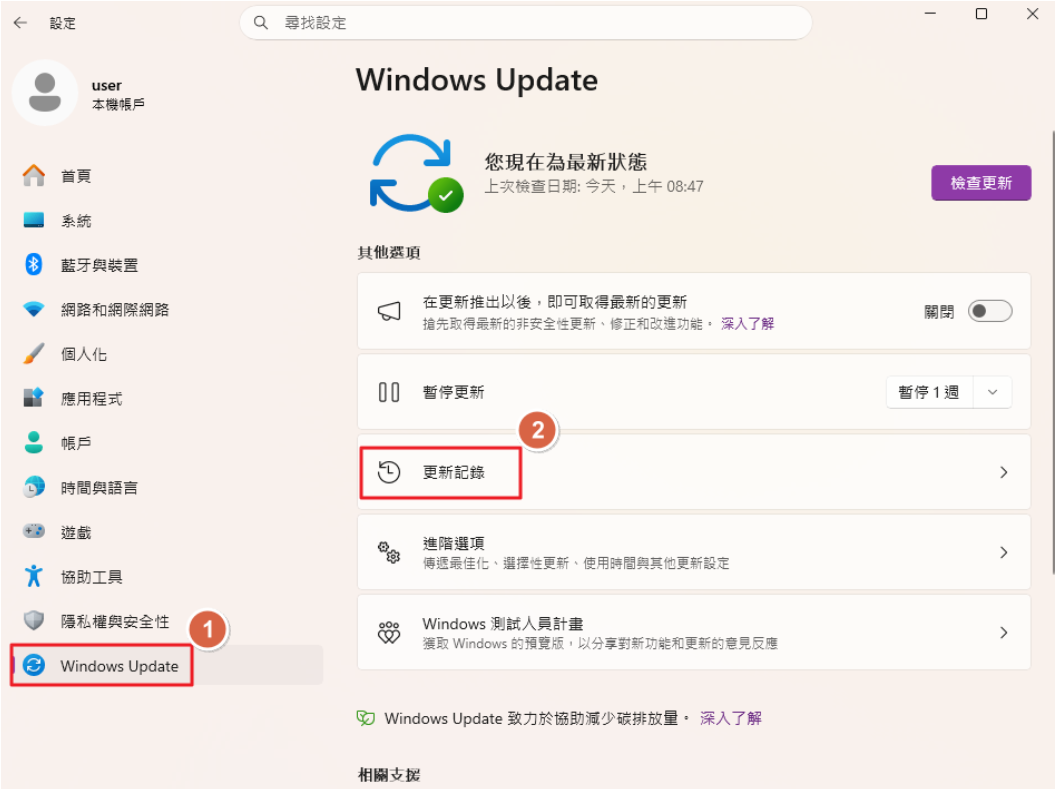Click 深入了解 link beside carbon emissions text
The height and width of the screenshot is (789, 1055).
pyautogui.click(x=731, y=718)
